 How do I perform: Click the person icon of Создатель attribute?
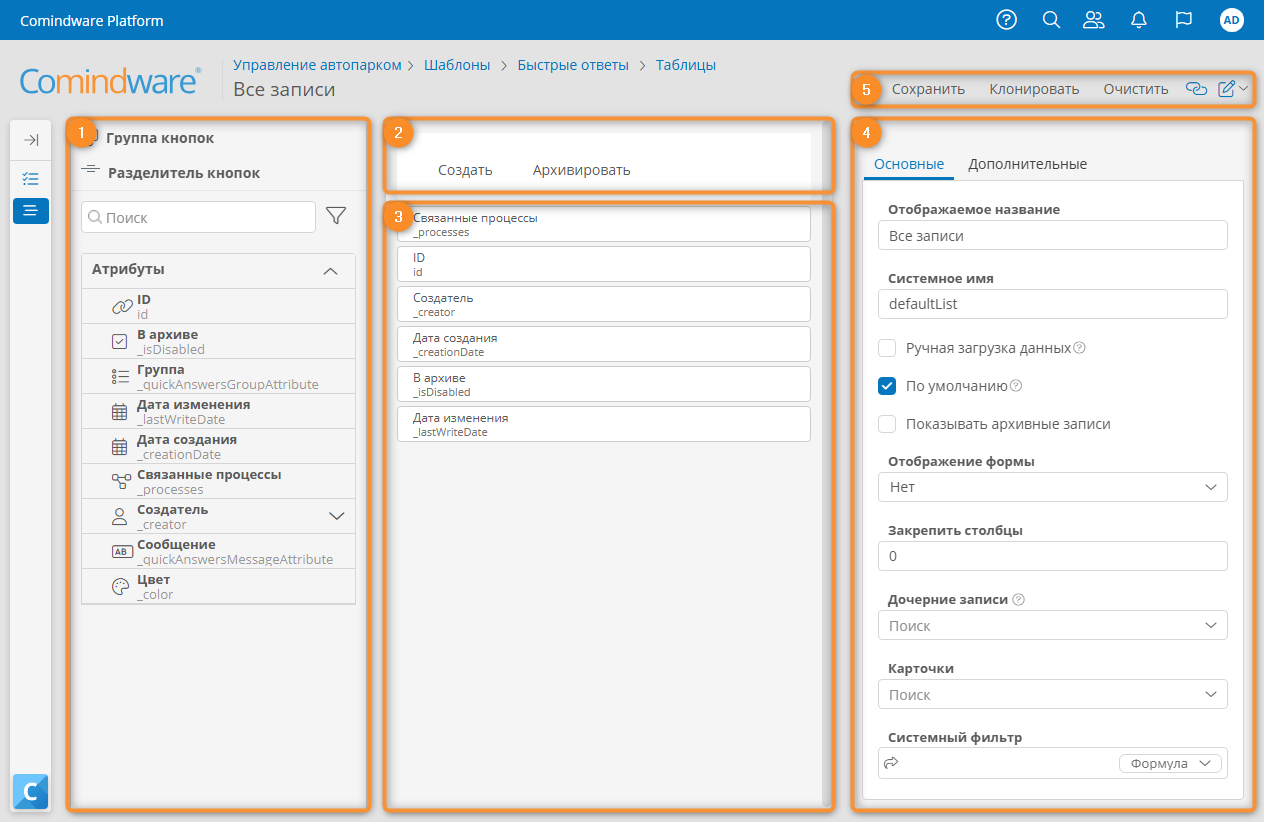click(x=120, y=517)
